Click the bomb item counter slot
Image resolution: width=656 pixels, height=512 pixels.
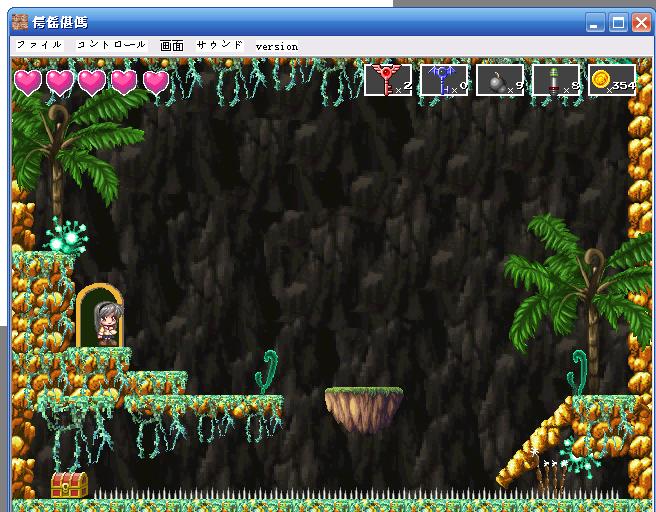coord(500,80)
